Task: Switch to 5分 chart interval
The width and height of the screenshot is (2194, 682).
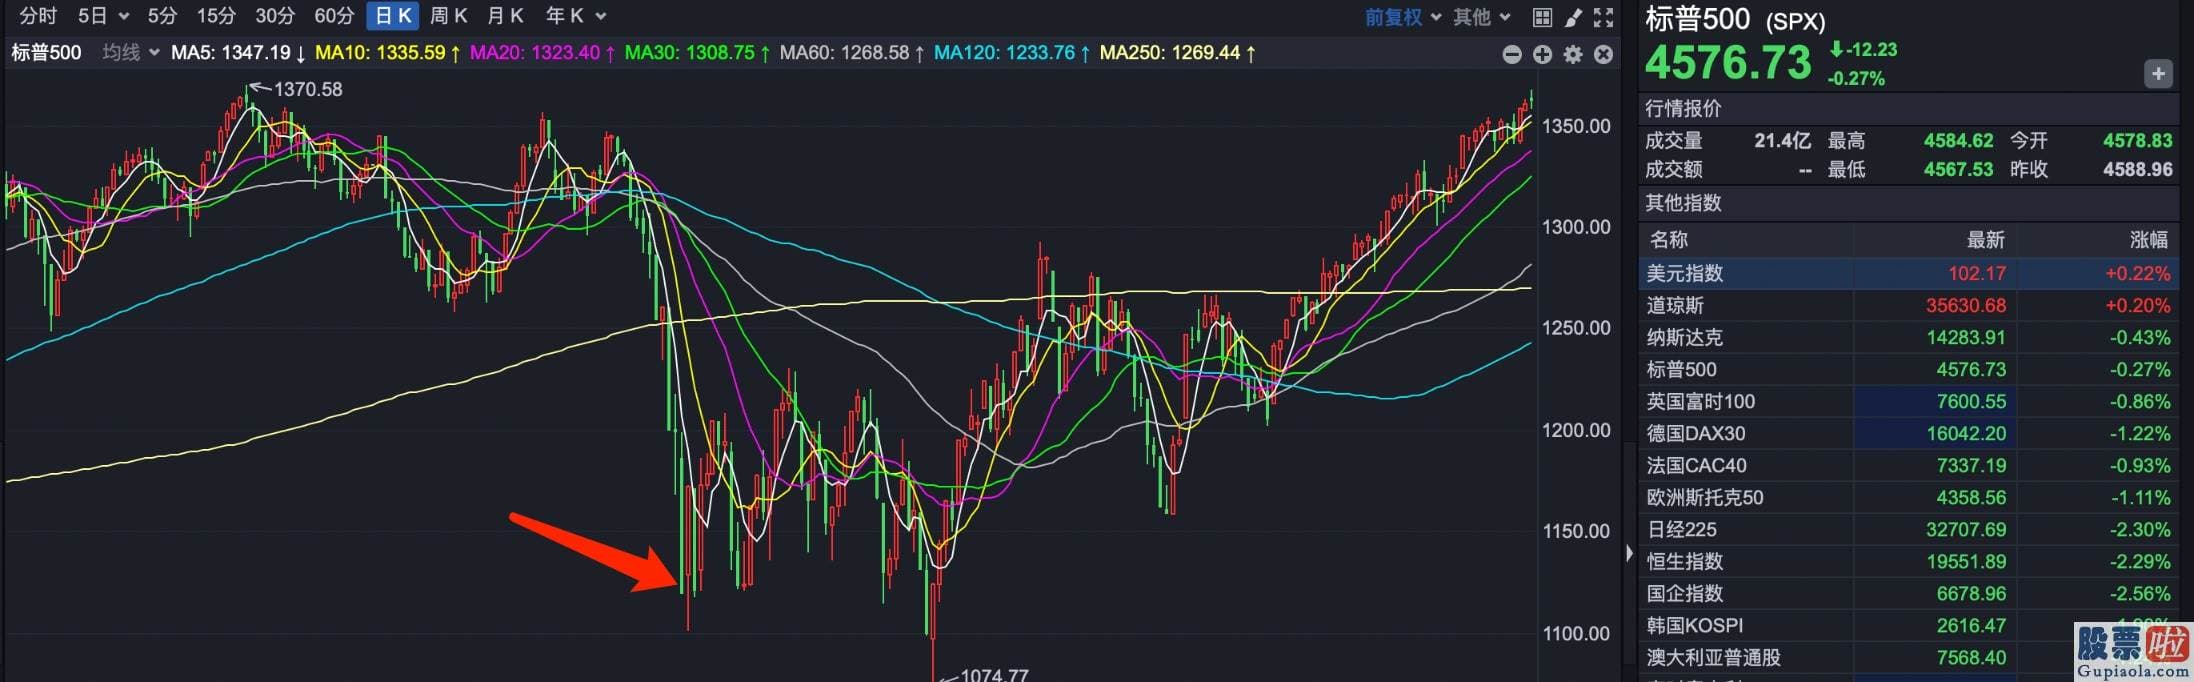Action: click(162, 16)
